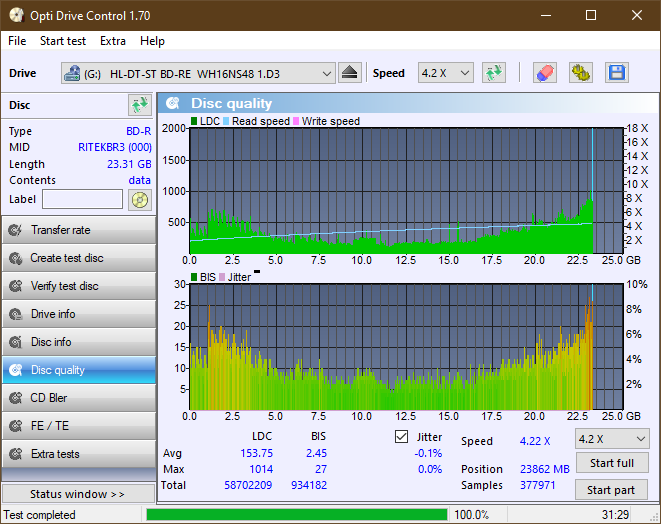The width and height of the screenshot is (661, 524).
Task: Open Extra tests panel
Action: [79, 454]
